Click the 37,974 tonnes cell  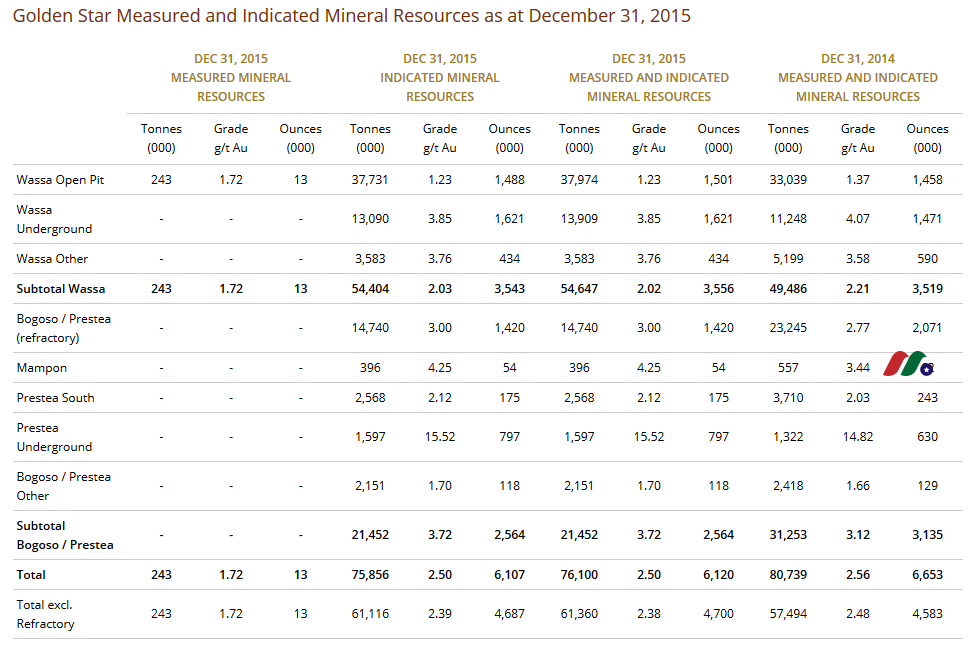[x=579, y=180]
